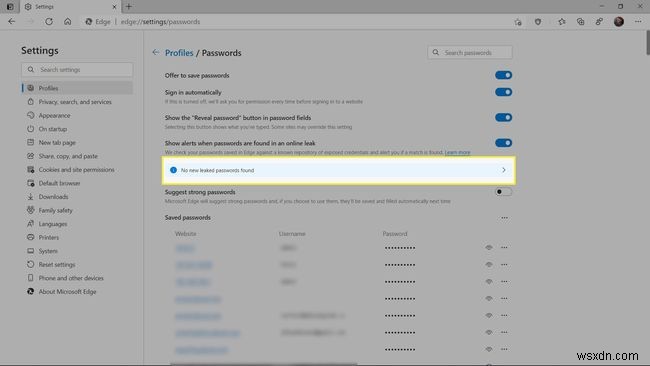The image size is (650, 366).
Task: Reveal the fourth saved password with the eye icon
Action: (x=489, y=298)
